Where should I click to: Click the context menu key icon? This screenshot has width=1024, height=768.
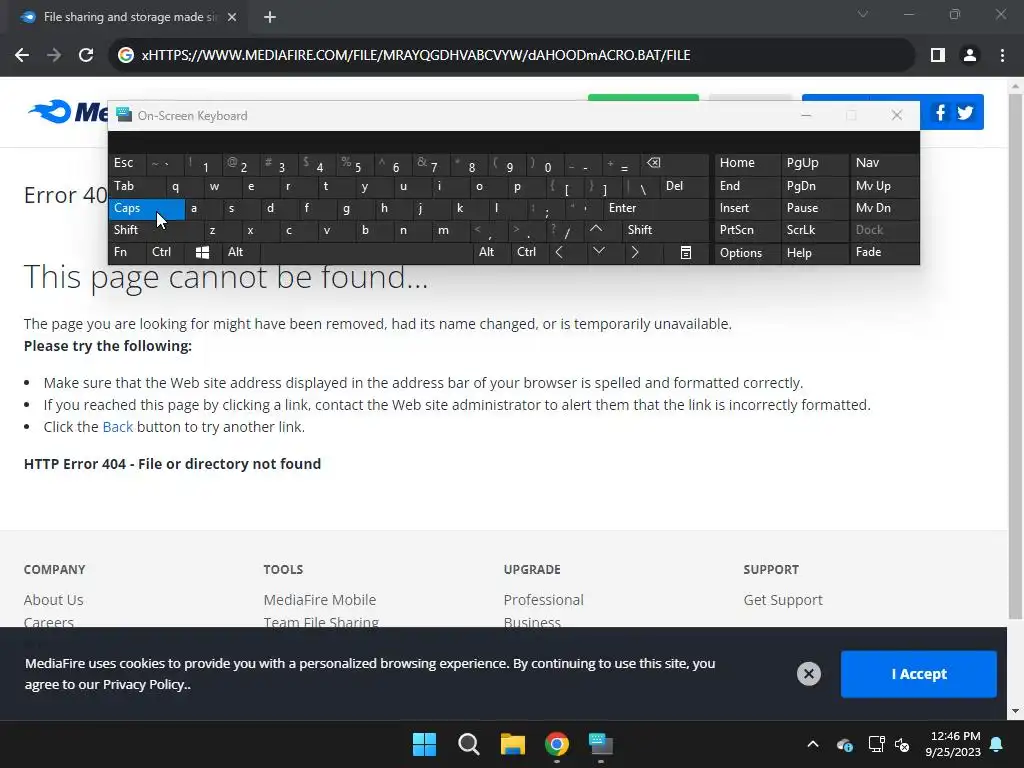click(686, 252)
